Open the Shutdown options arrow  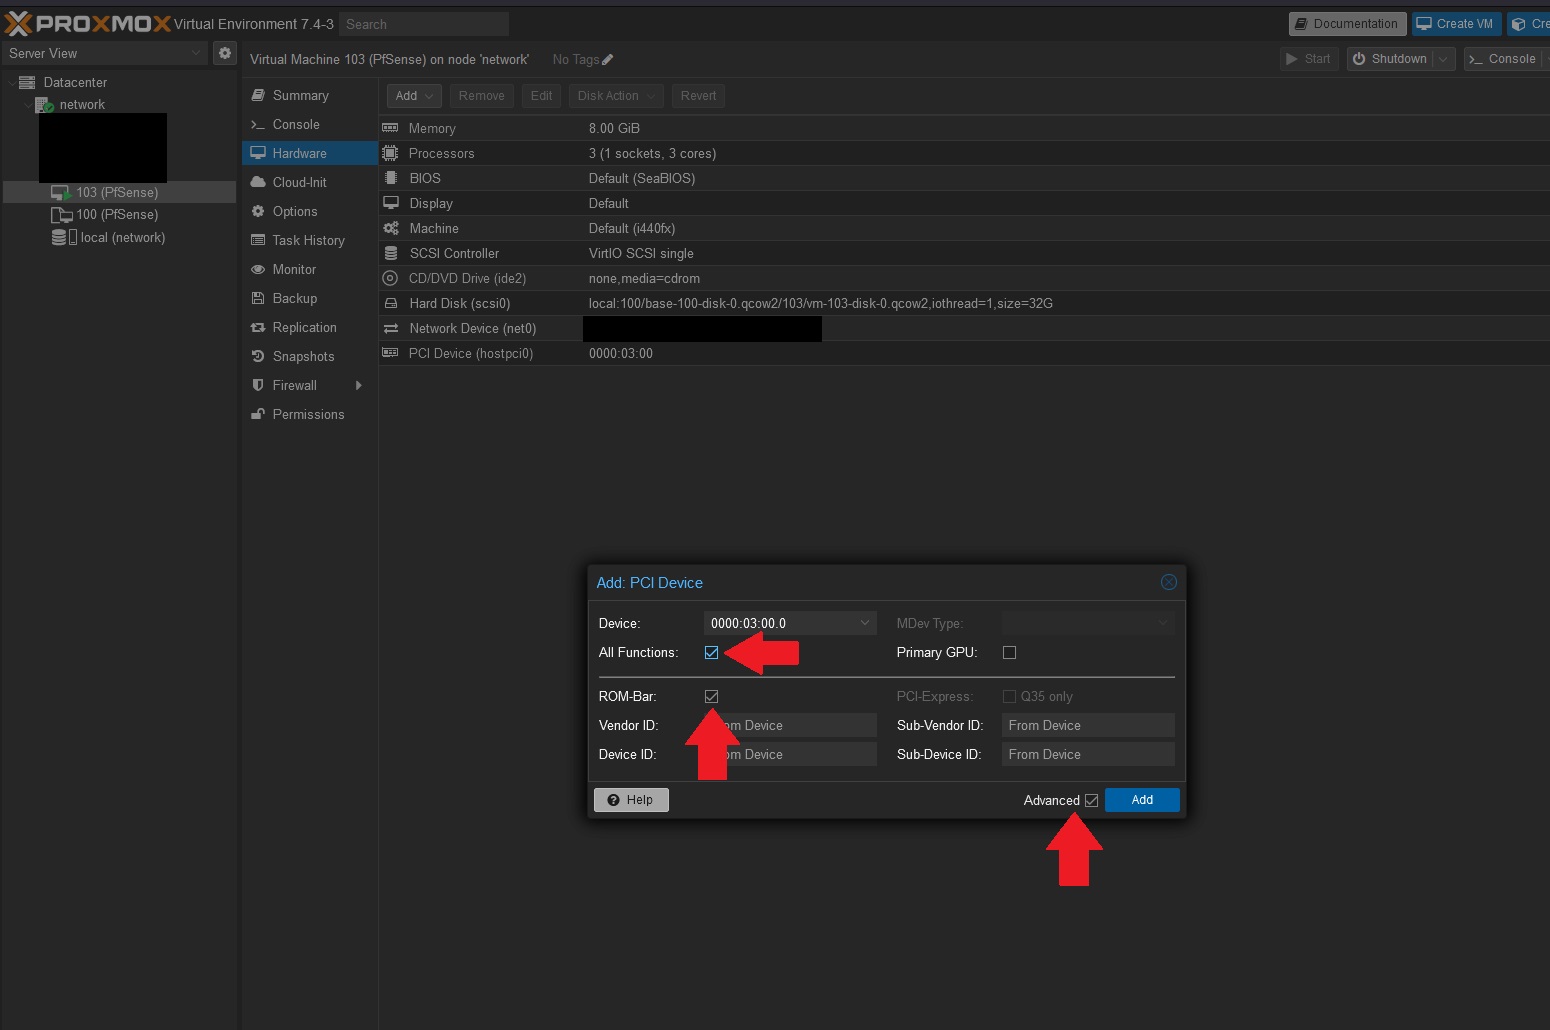coord(1443,59)
